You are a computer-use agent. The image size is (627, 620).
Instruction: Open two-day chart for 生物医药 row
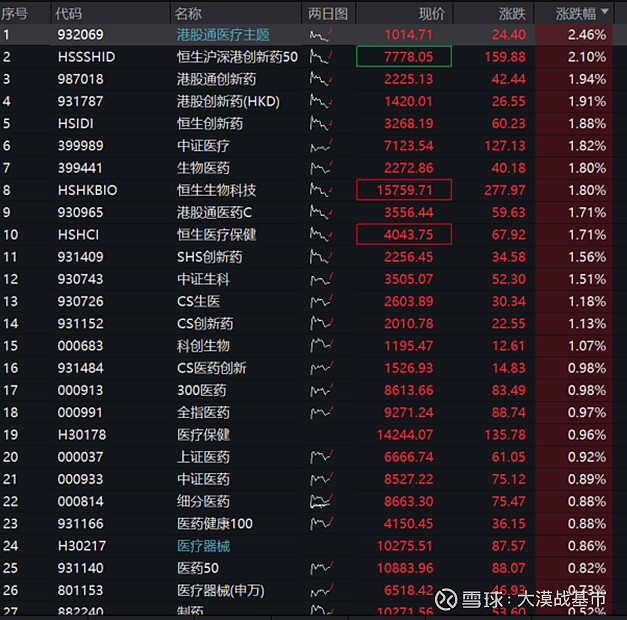pyautogui.click(x=321, y=168)
